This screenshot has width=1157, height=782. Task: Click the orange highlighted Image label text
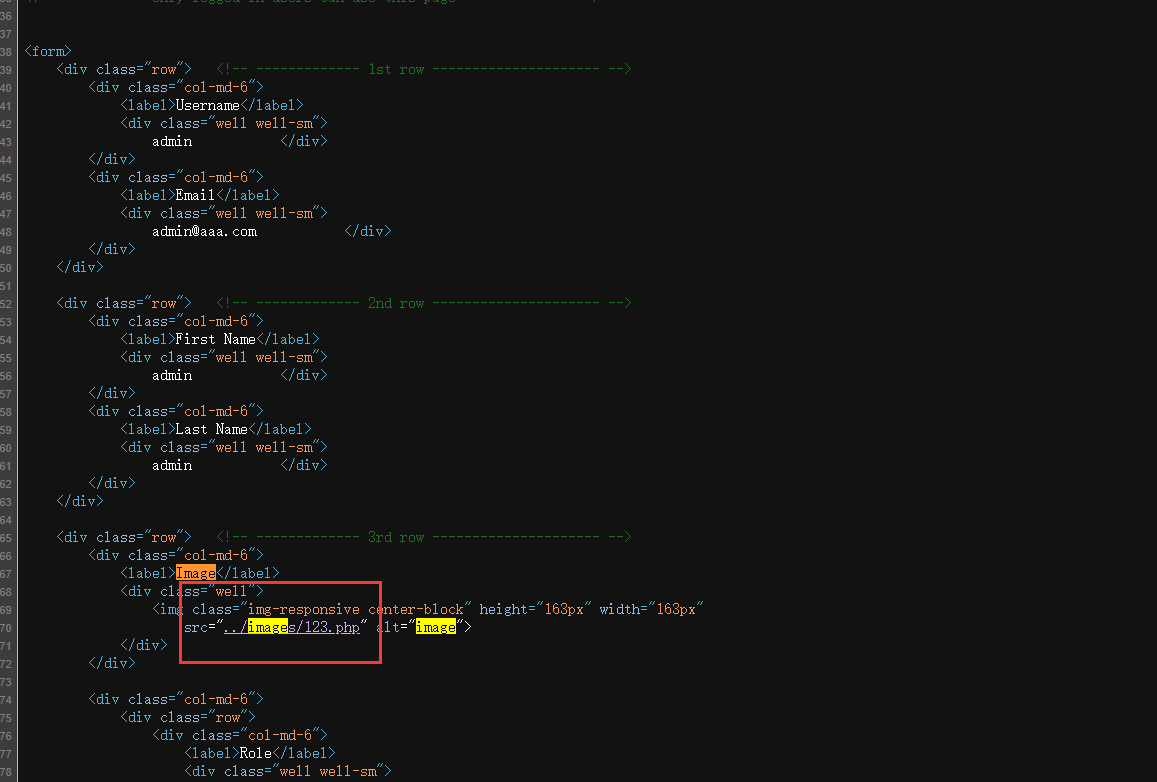point(195,573)
